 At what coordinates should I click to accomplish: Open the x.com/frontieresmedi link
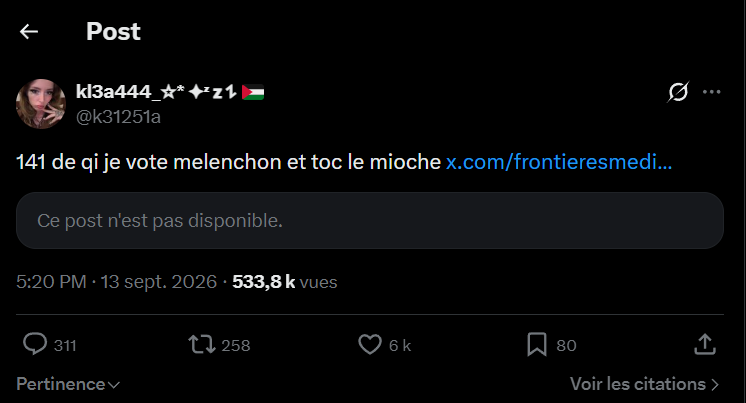(x=559, y=162)
